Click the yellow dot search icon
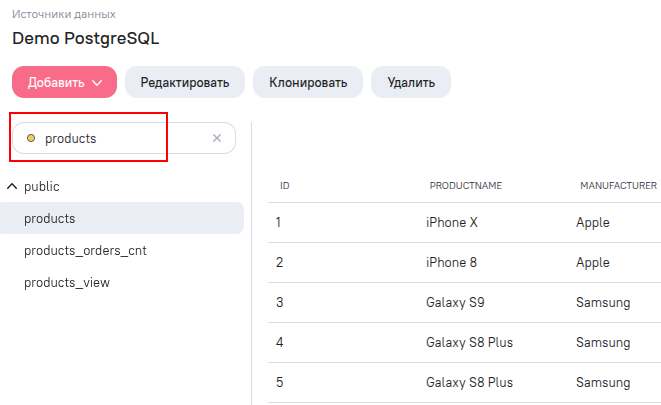The width and height of the screenshot is (661, 405). click(31, 138)
